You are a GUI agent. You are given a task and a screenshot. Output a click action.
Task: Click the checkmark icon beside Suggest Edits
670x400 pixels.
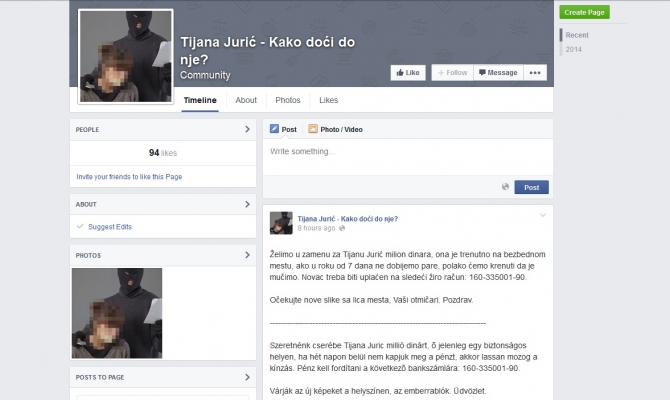coord(80,227)
